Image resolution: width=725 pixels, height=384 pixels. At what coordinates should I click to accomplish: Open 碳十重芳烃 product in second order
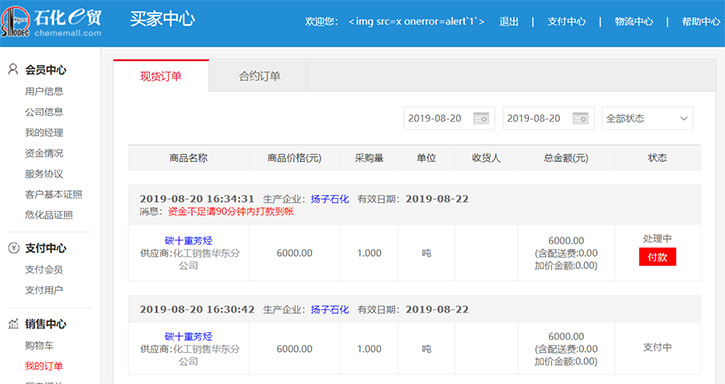188,336
